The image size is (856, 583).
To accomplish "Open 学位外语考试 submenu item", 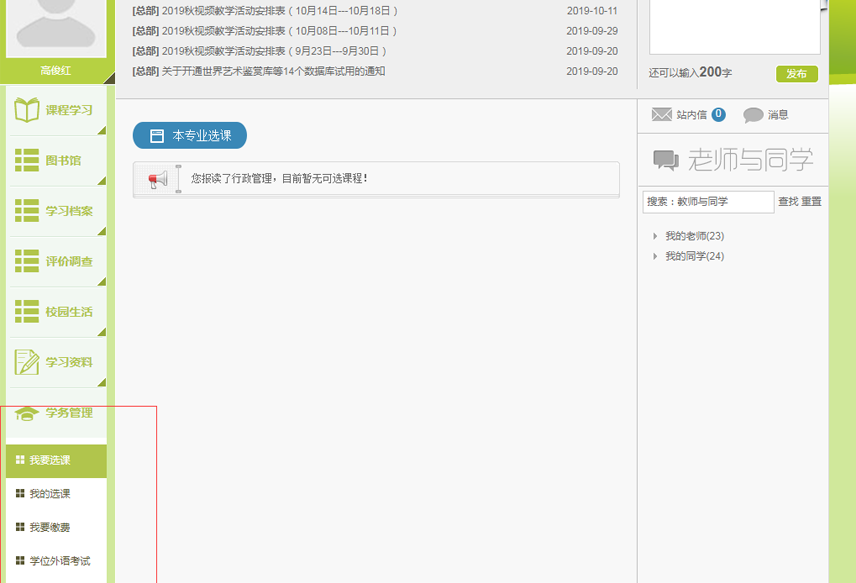I will [x=59, y=561].
